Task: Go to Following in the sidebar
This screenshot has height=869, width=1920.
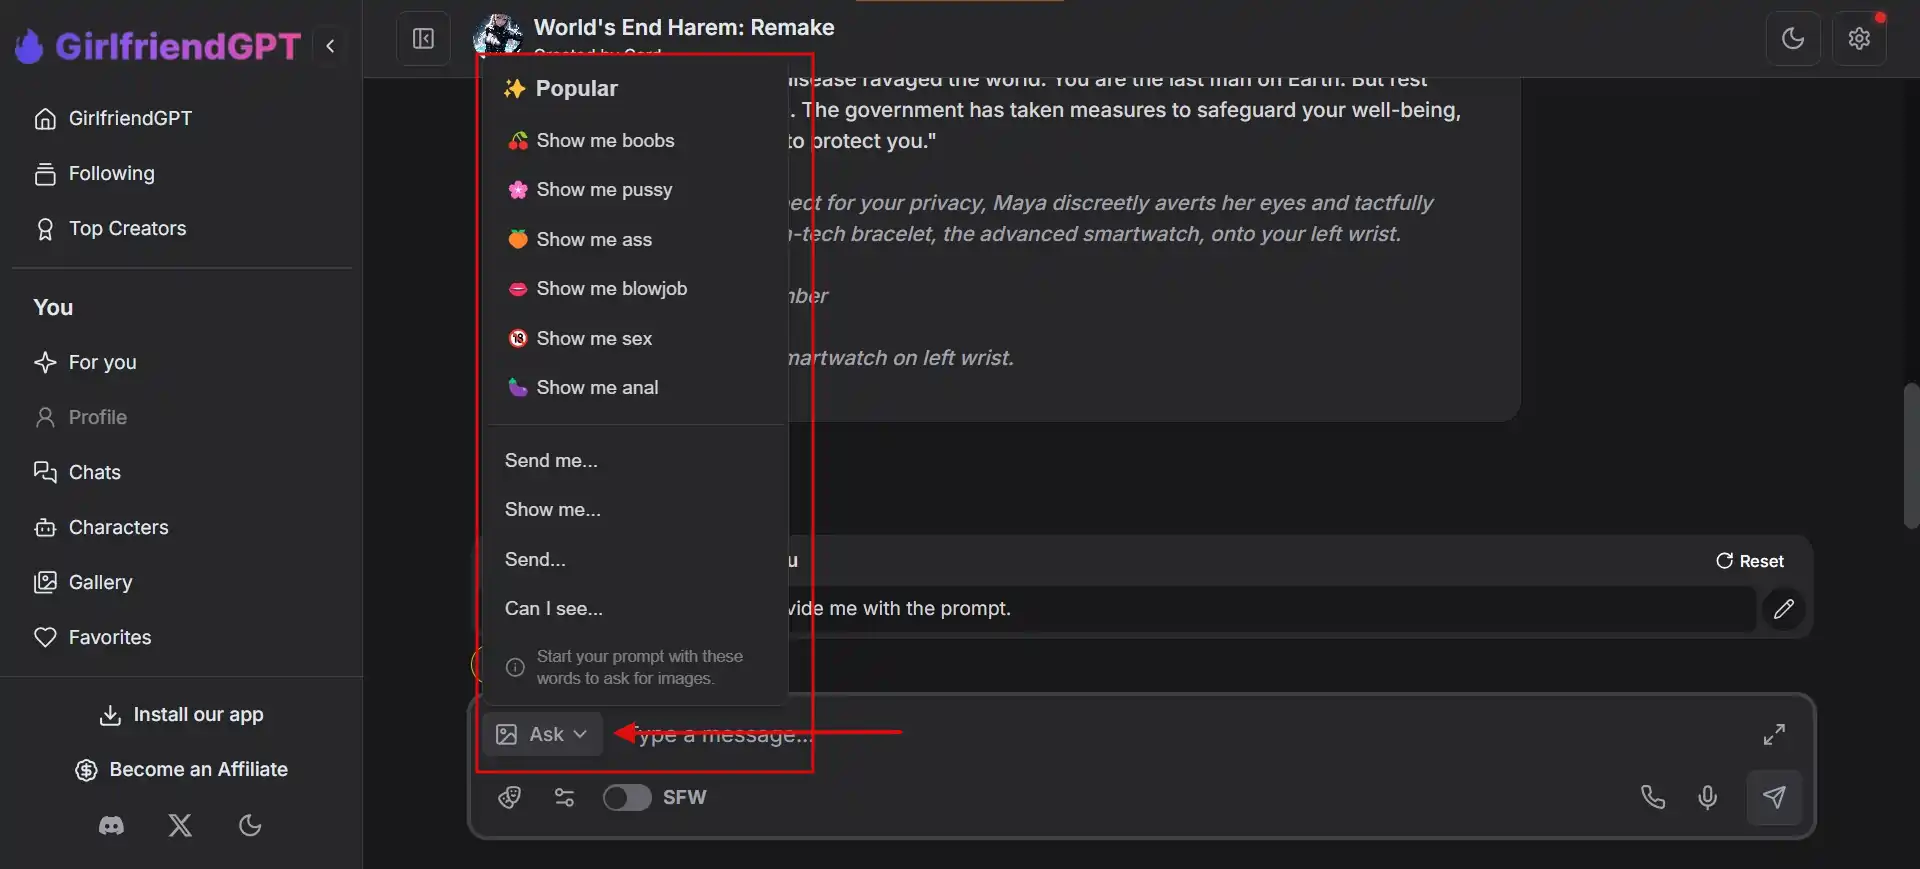Action: point(94,173)
